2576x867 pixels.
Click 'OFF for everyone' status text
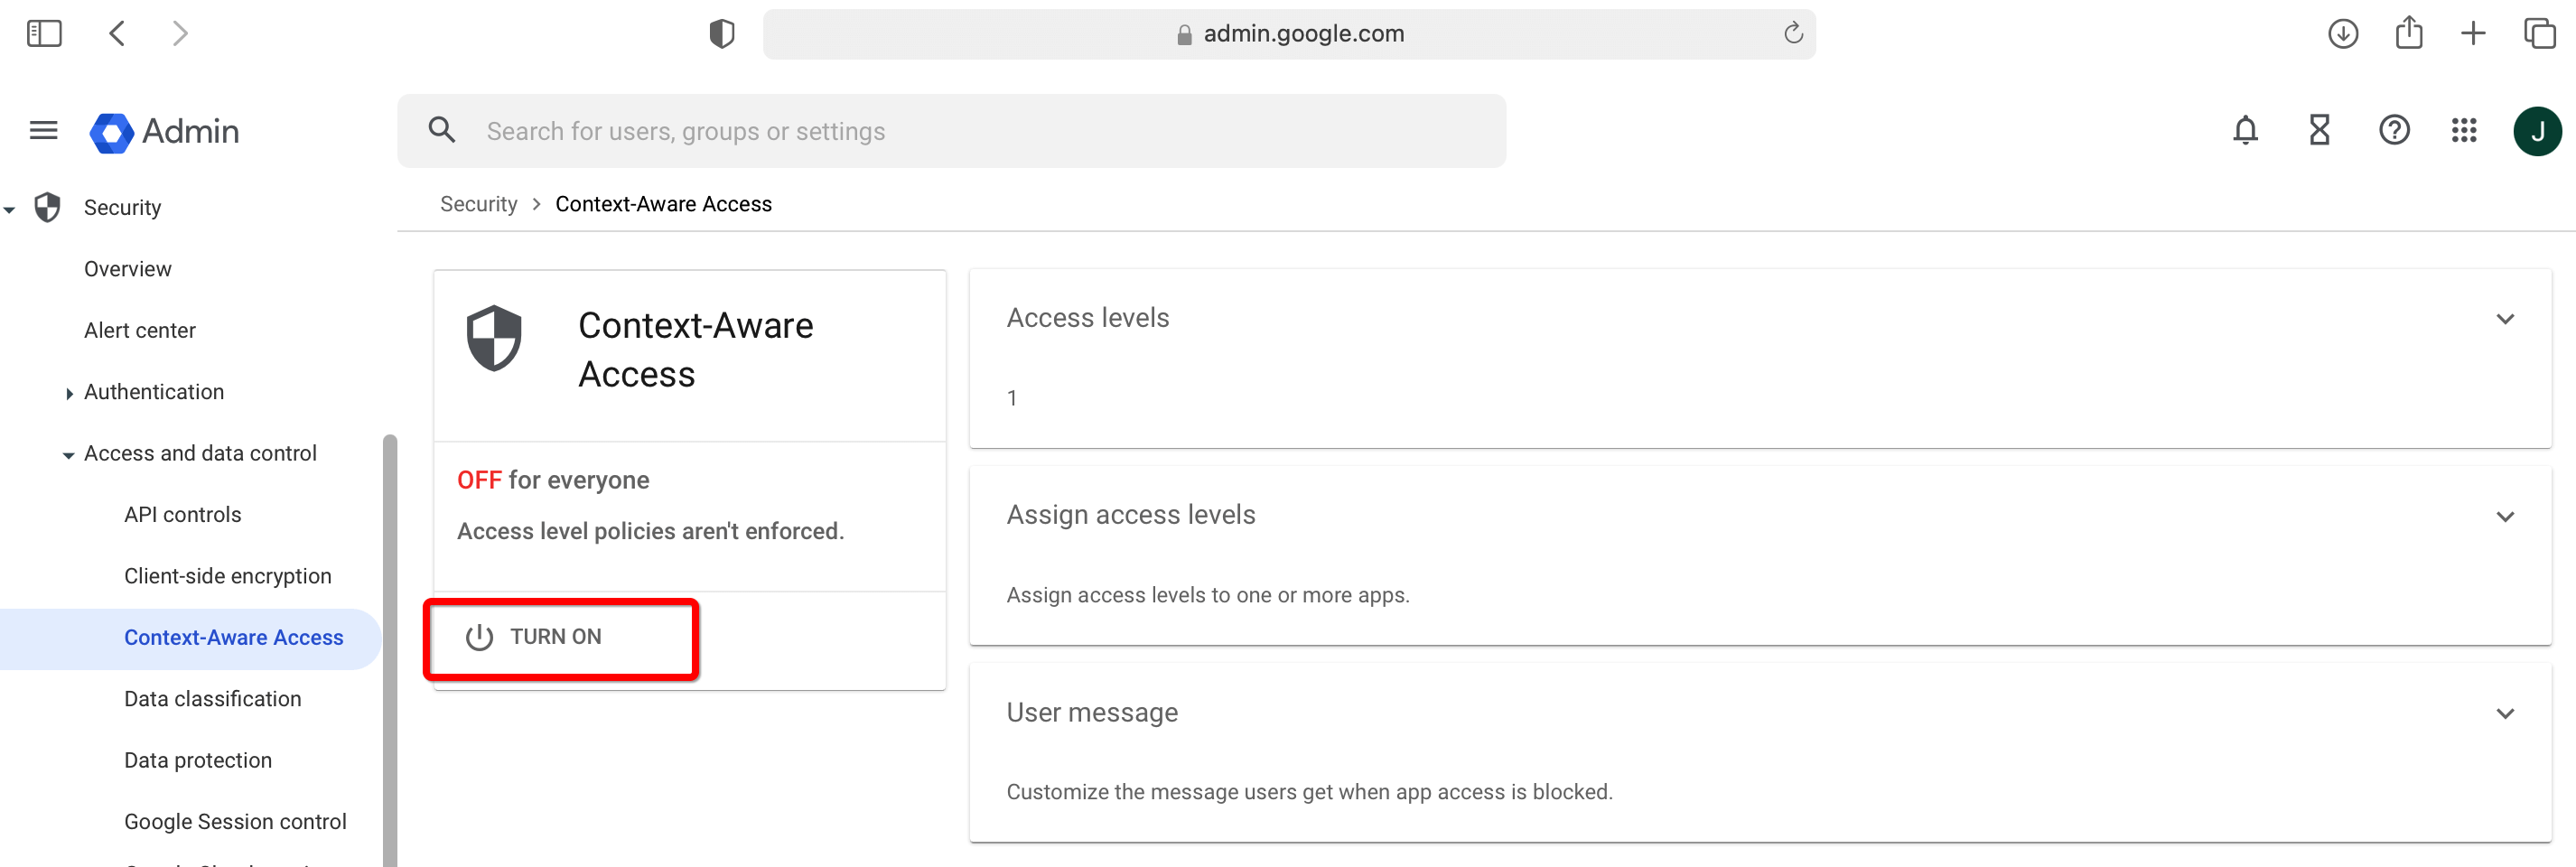point(553,481)
